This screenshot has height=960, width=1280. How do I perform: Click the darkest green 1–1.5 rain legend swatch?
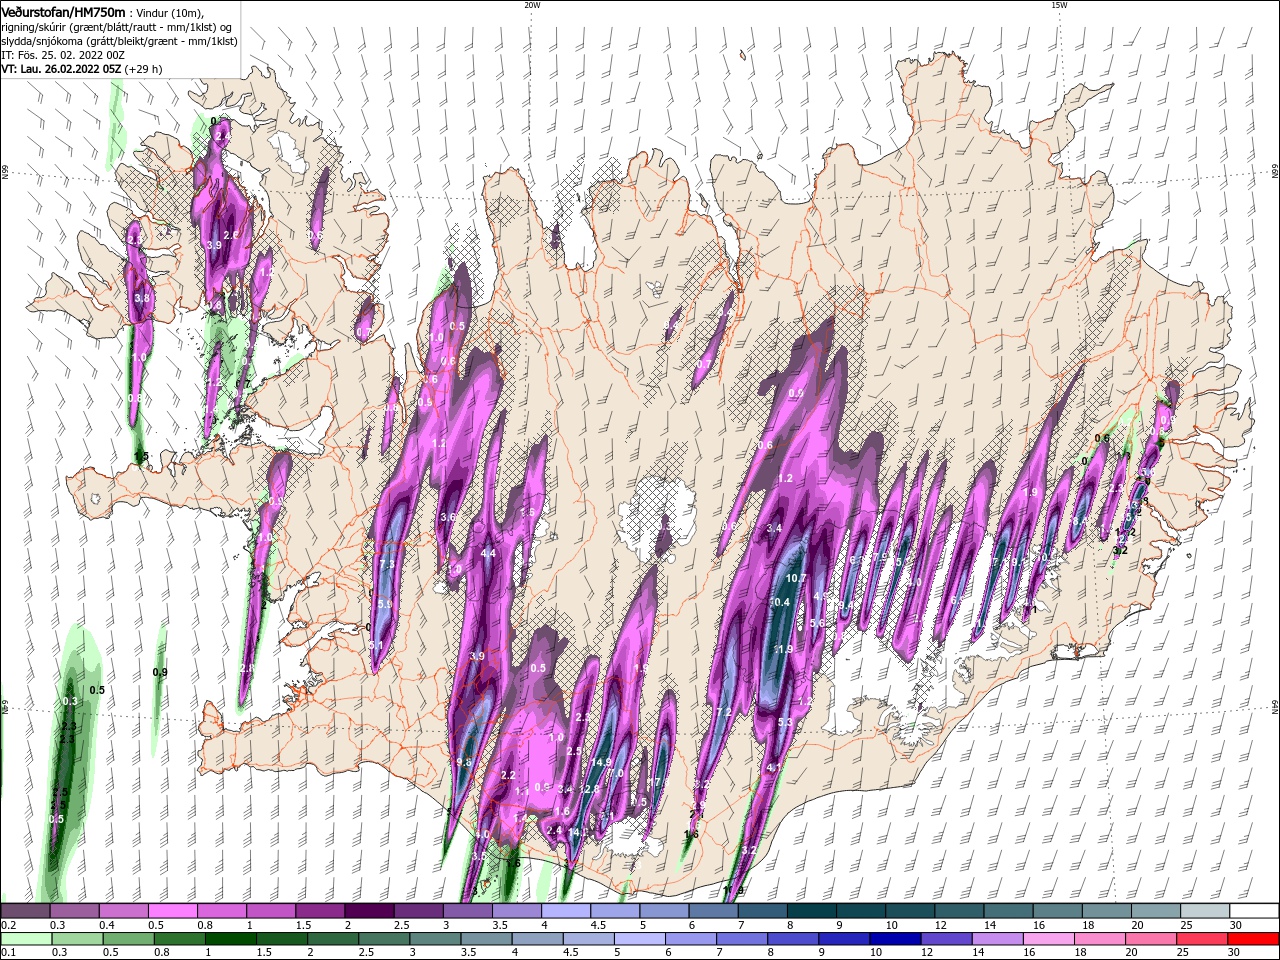(x=230, y=939)
